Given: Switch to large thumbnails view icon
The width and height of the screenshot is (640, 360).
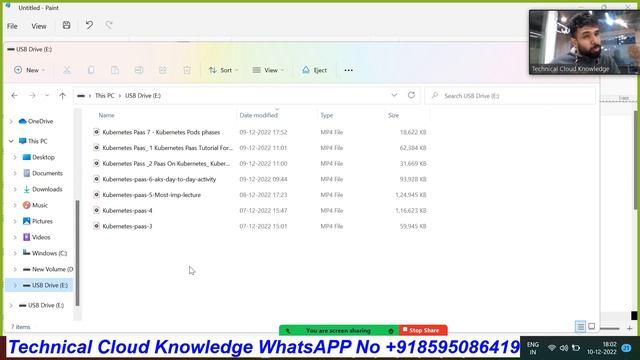Looking at the screenshot, I should pyautogui.click(x=591, y=326).
